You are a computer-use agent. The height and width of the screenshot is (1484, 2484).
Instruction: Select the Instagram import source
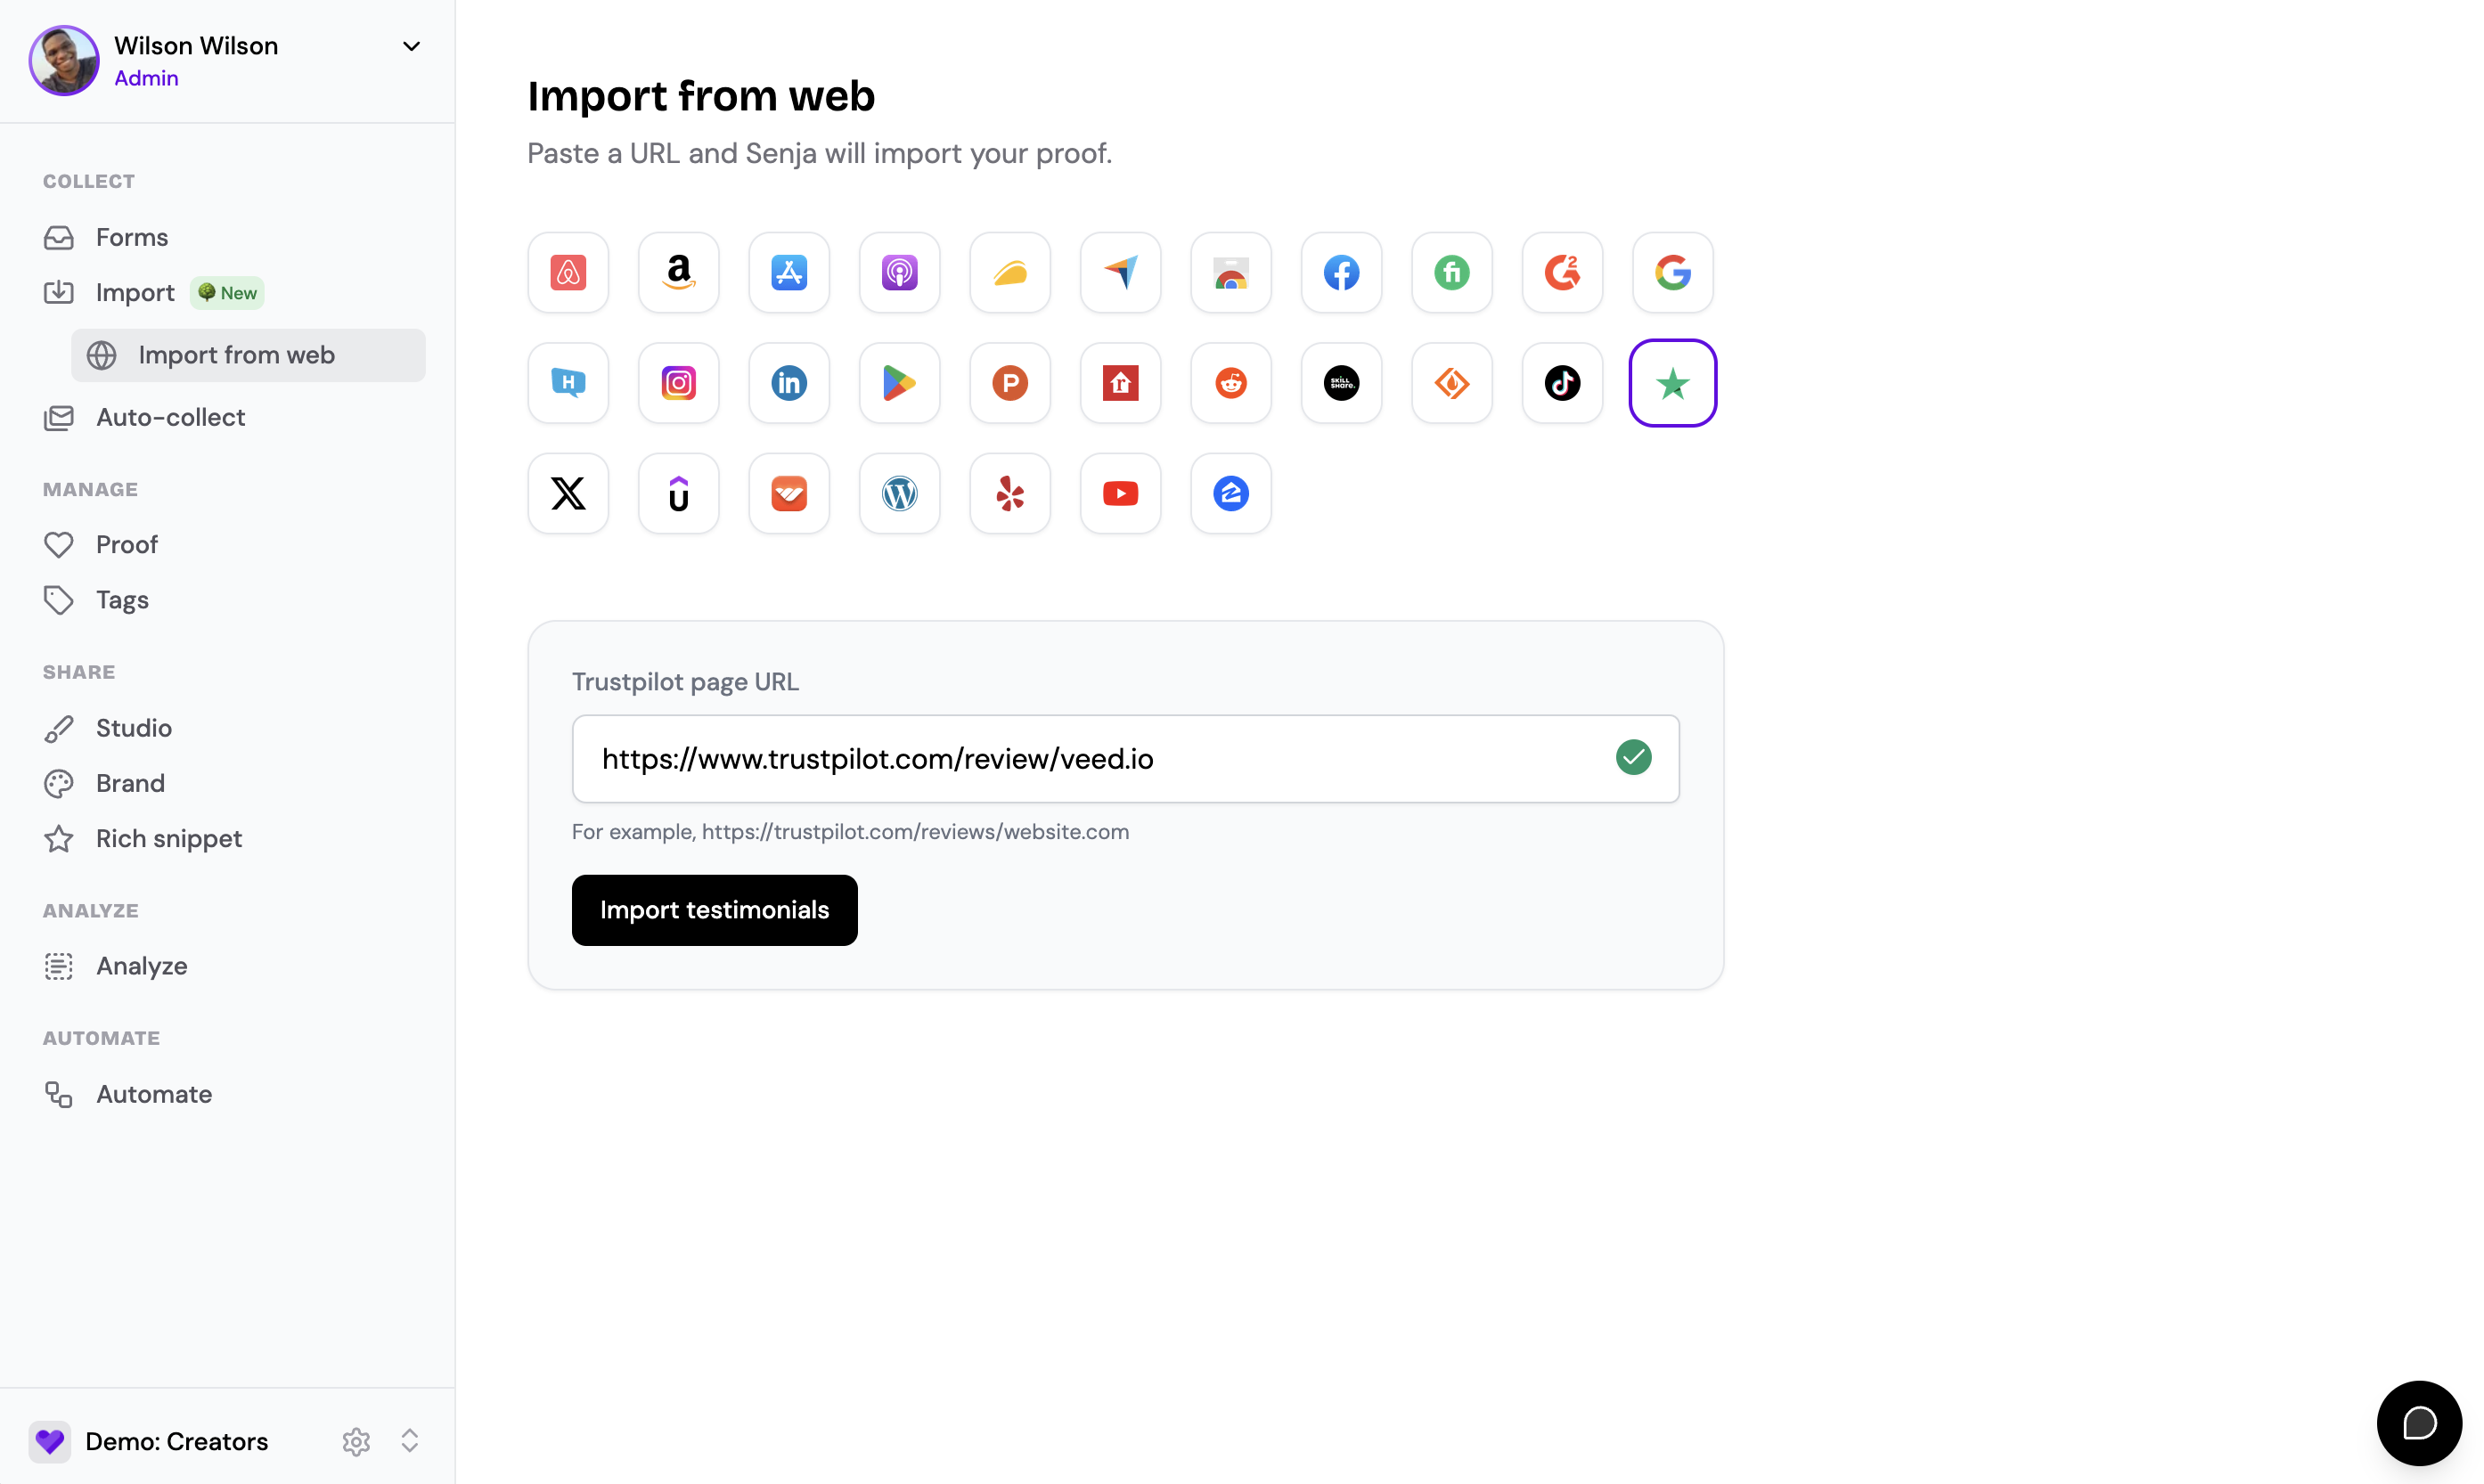click(678, 383)
